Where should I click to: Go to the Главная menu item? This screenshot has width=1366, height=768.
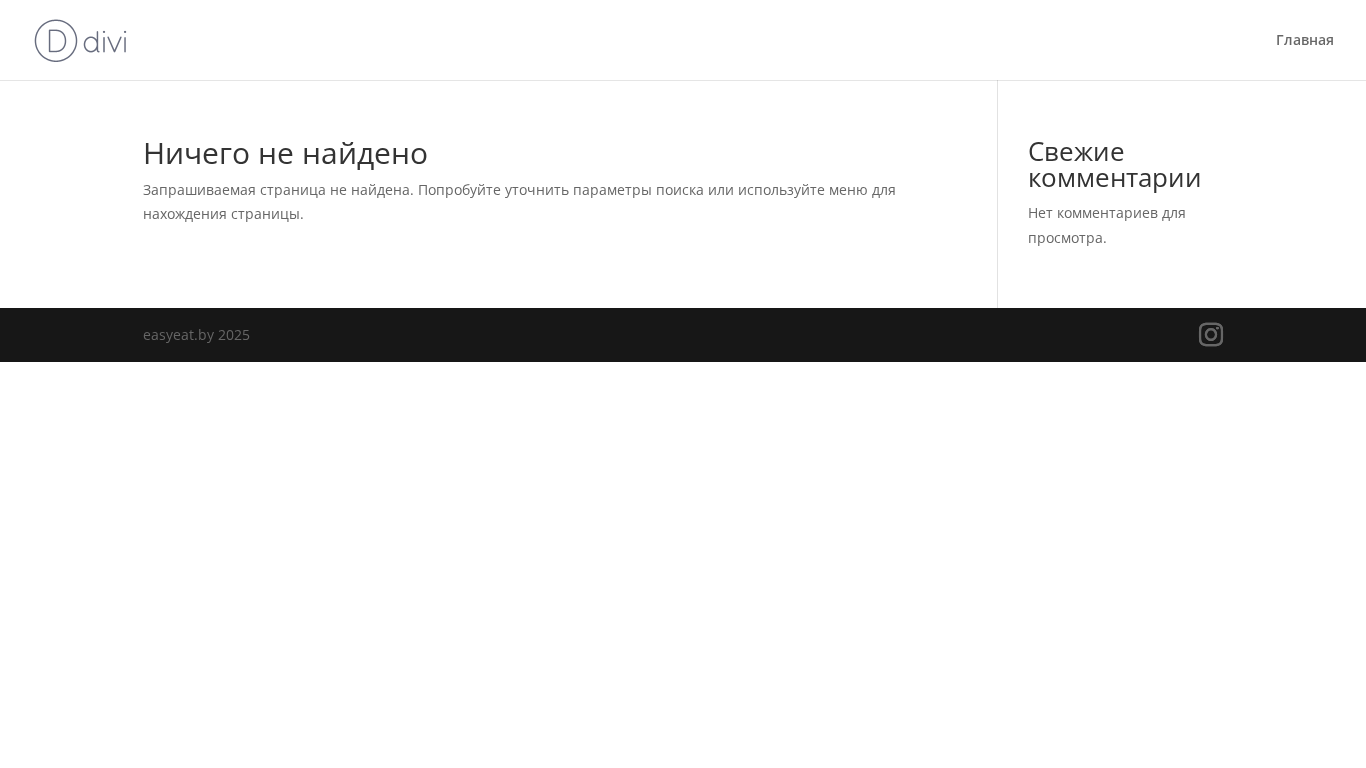(1305, 40)
